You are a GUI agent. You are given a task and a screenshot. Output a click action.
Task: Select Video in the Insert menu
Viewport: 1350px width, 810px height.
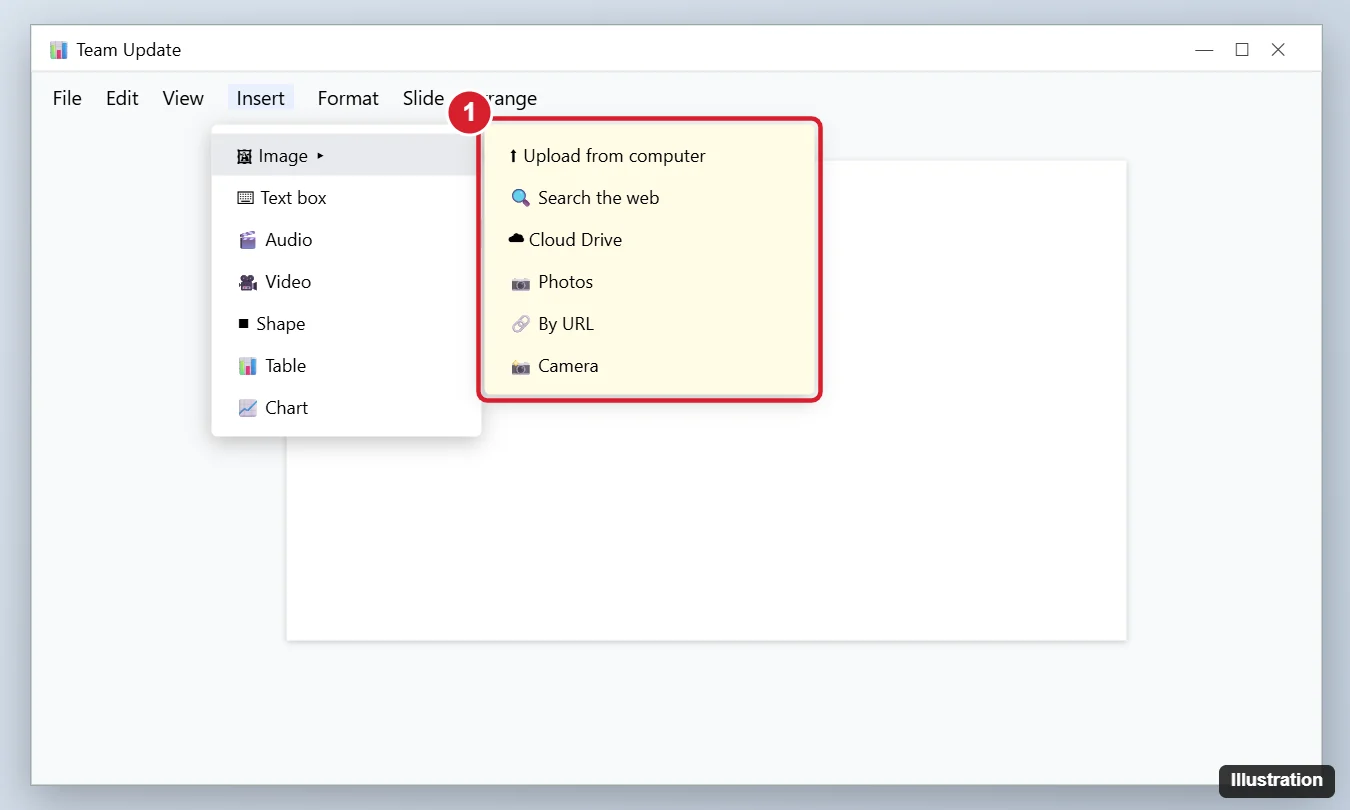pos(346,282)
